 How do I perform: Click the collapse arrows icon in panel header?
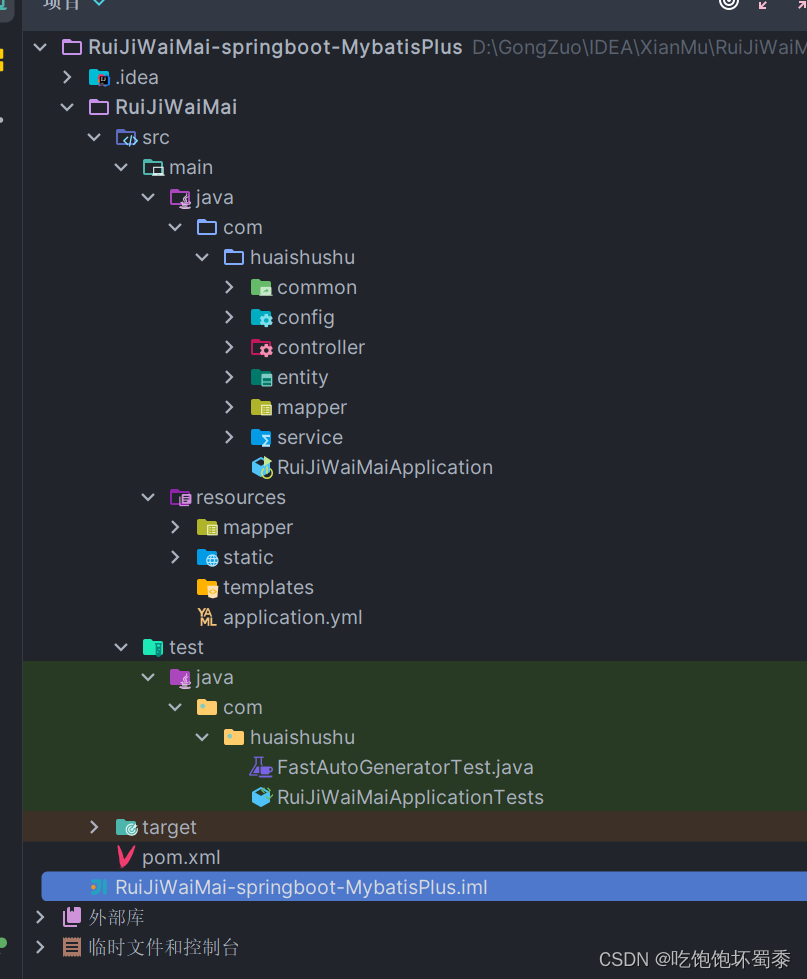[763, 4]
